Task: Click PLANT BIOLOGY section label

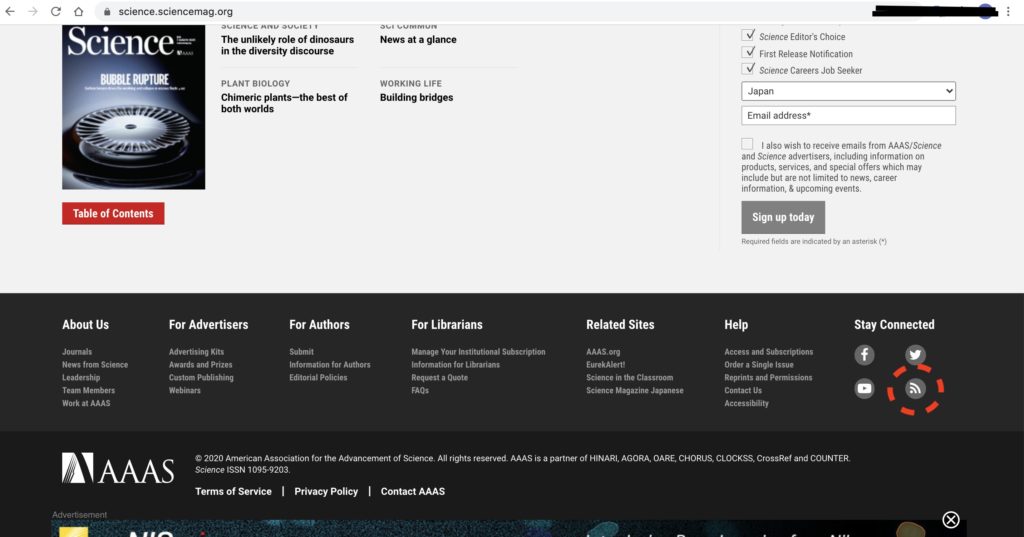Action: coord(255,84)
